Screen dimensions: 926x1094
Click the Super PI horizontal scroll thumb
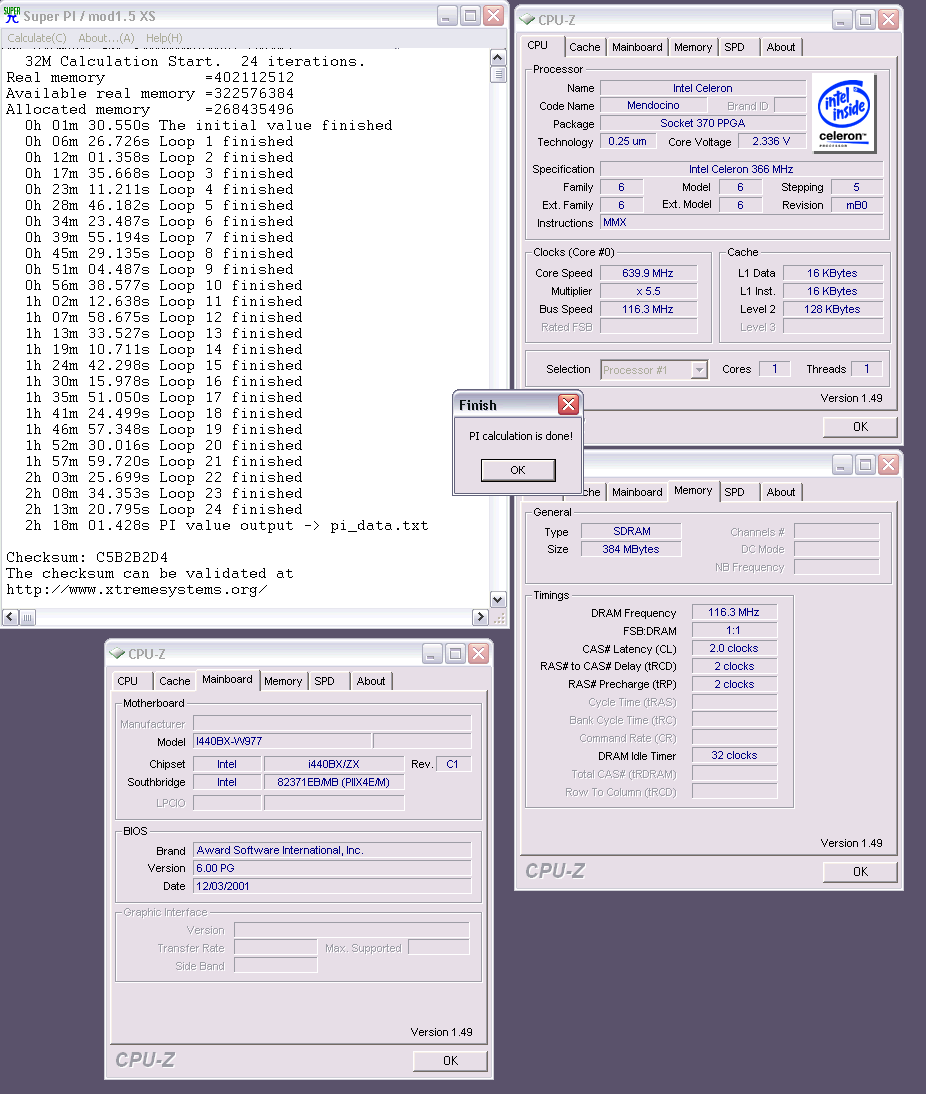[27, 617]
